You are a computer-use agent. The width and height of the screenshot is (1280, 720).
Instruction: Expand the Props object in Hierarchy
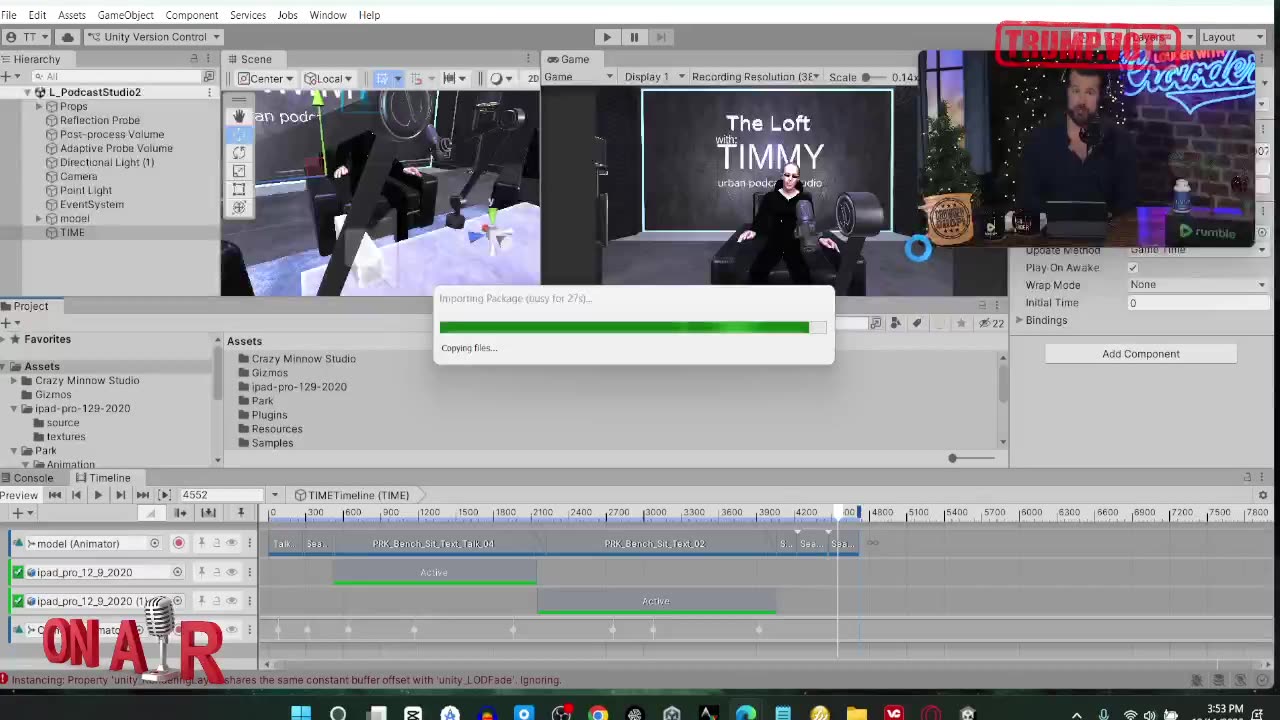(39, 106)
